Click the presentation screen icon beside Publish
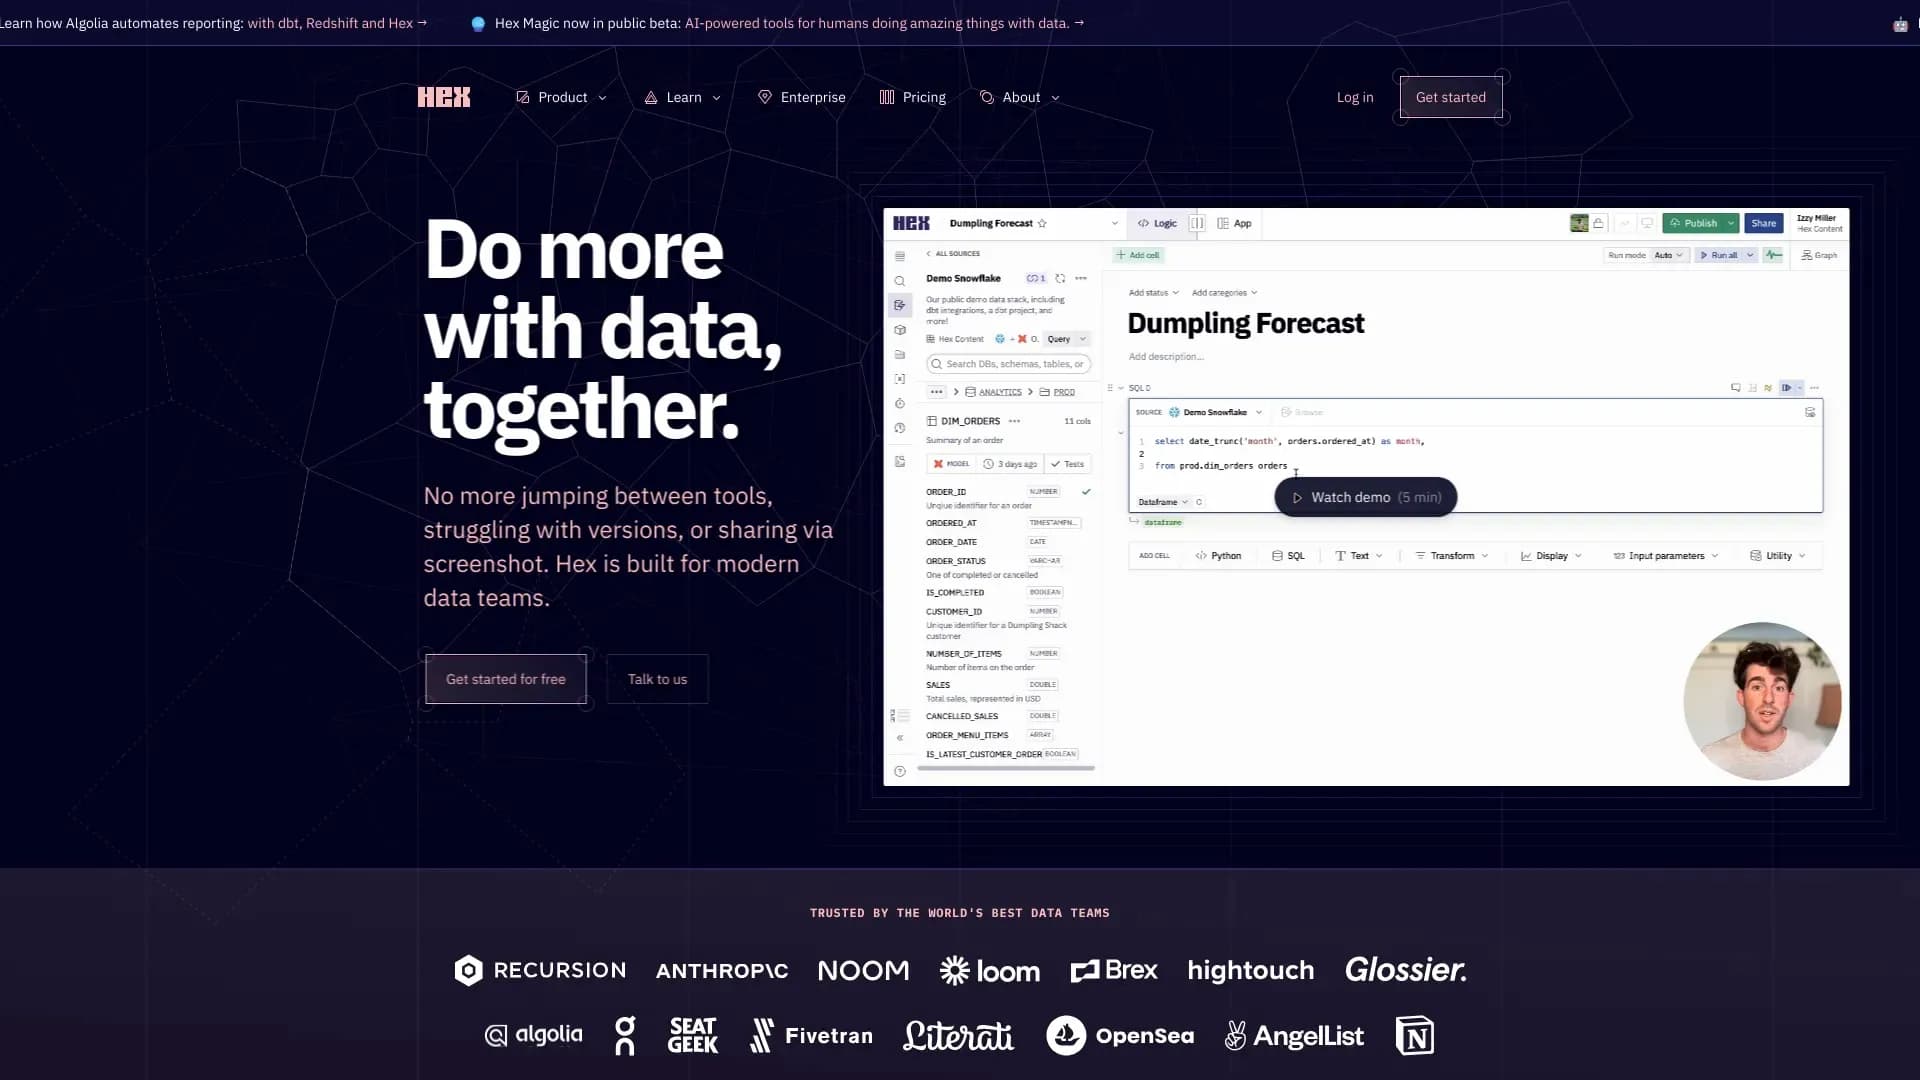Screen dimensions: 1920x1080 tap(1647, 223)
